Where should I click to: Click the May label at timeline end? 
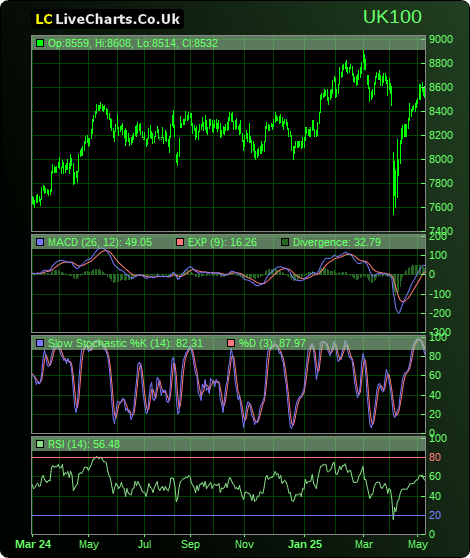pos(418,544)
